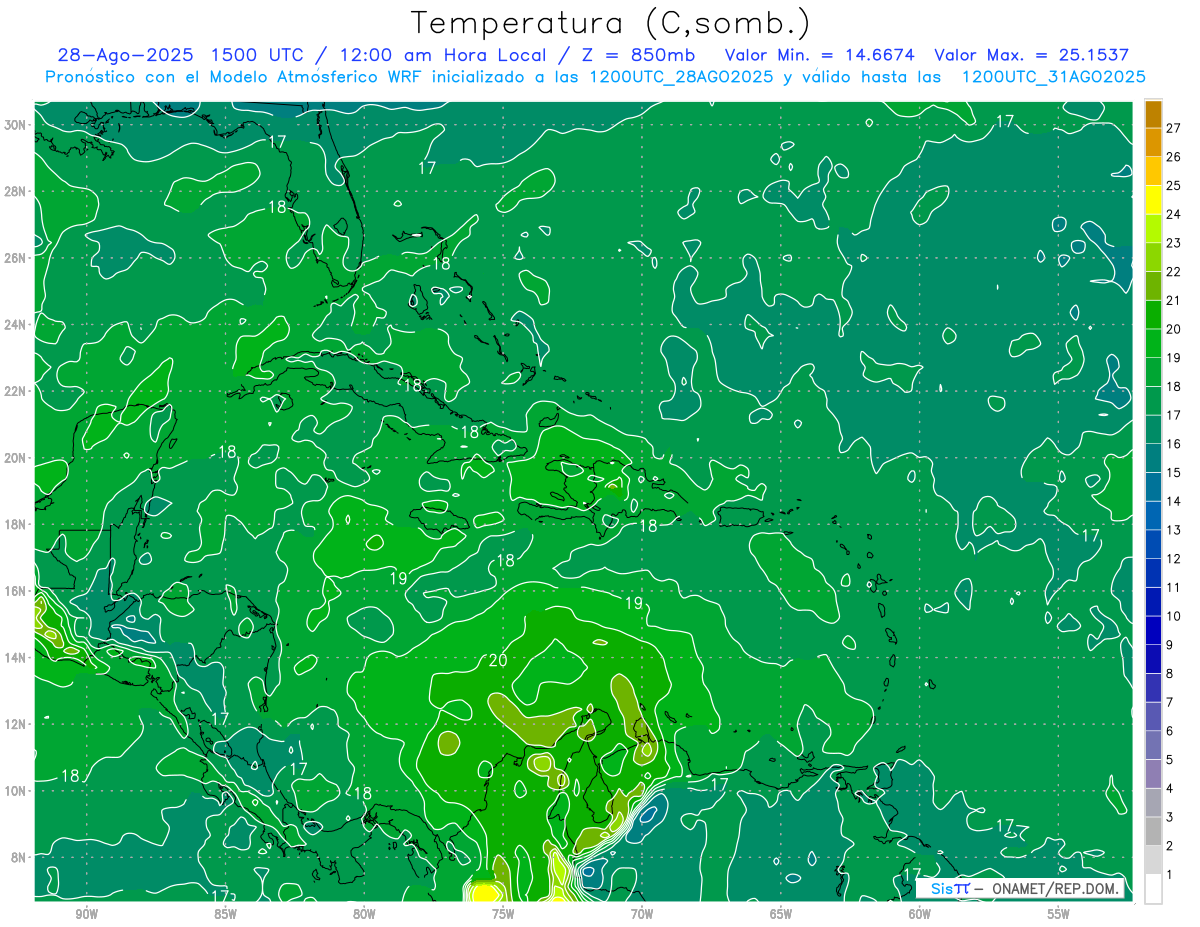Click the "18N" latitude axis label

click(x=15, y=524)
